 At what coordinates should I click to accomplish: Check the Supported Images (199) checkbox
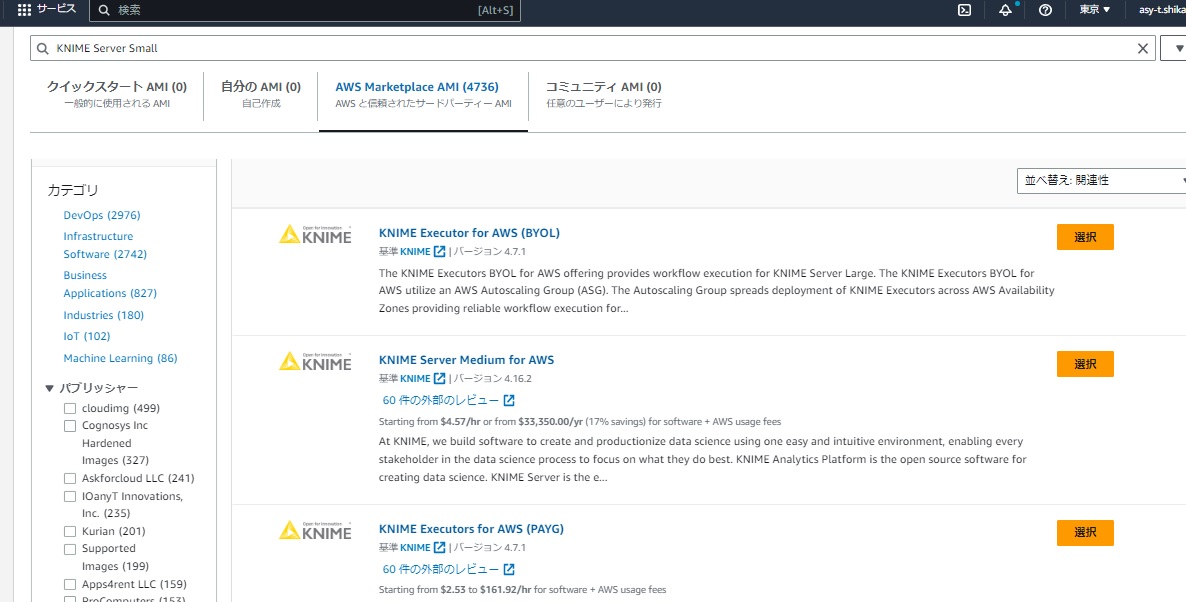pyautogui.click(x=70, y=549)
